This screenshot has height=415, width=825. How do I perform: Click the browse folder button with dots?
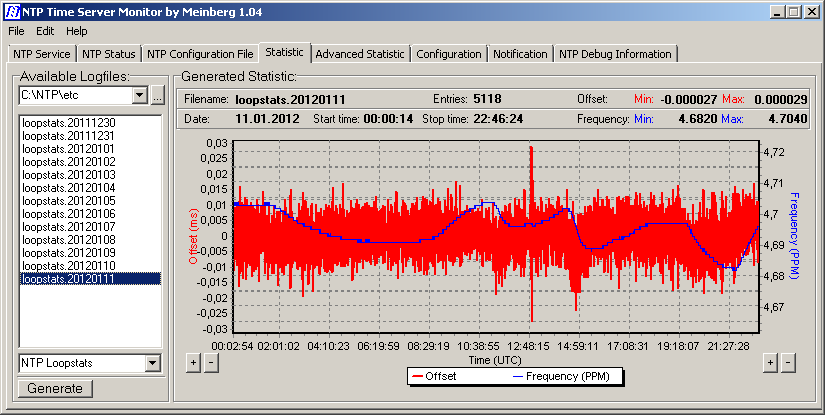point(157,95)
